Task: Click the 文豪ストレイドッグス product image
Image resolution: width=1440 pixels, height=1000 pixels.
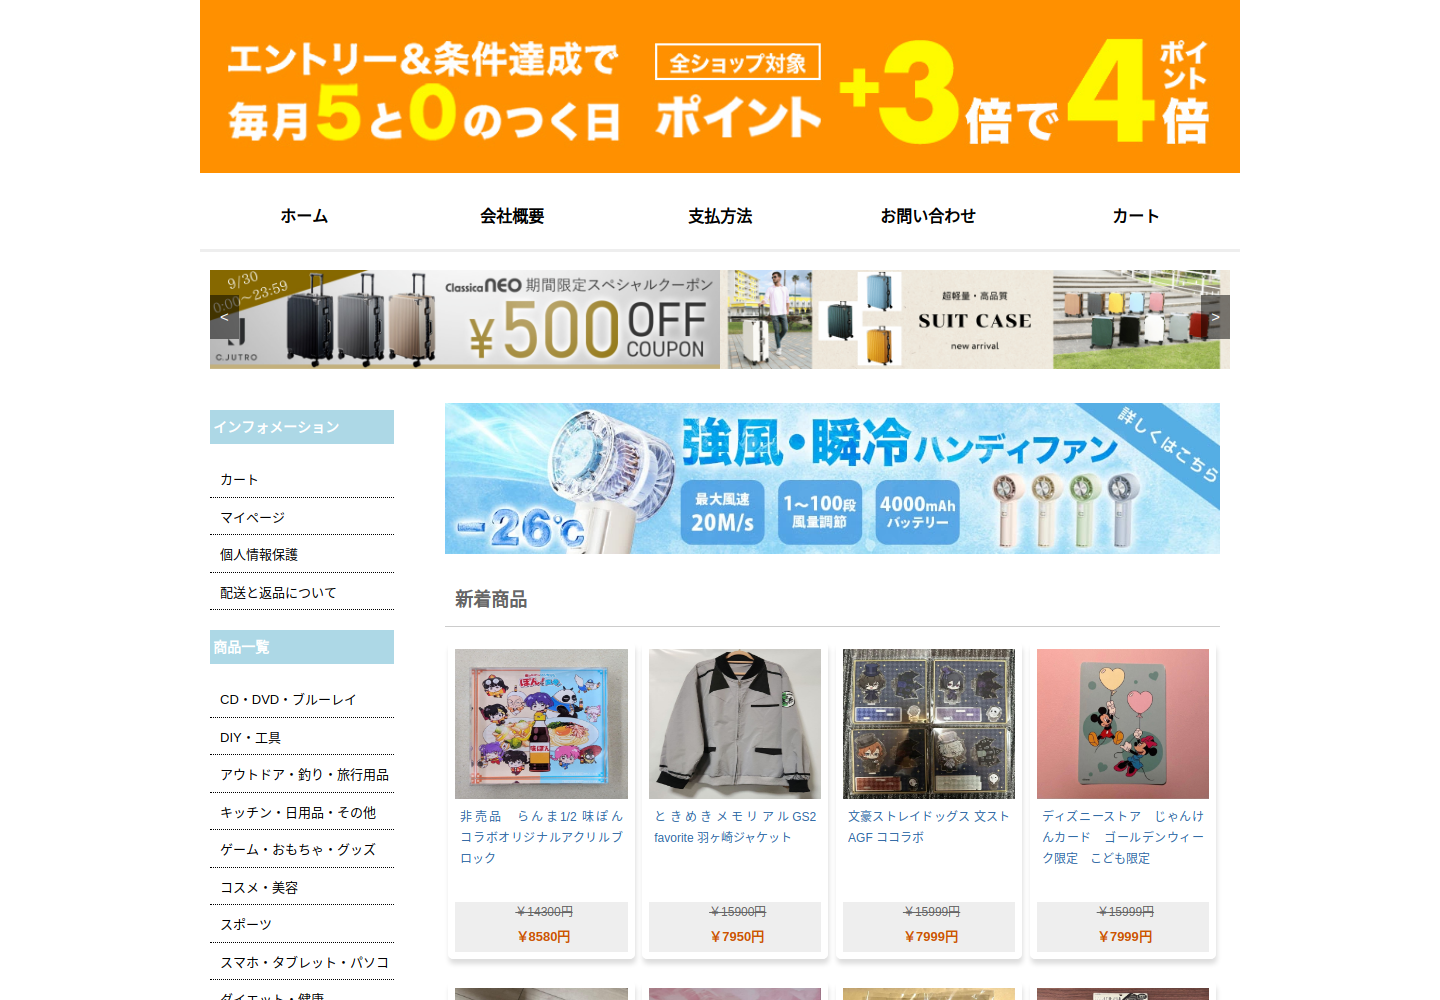Action: (x=929, y=724)
